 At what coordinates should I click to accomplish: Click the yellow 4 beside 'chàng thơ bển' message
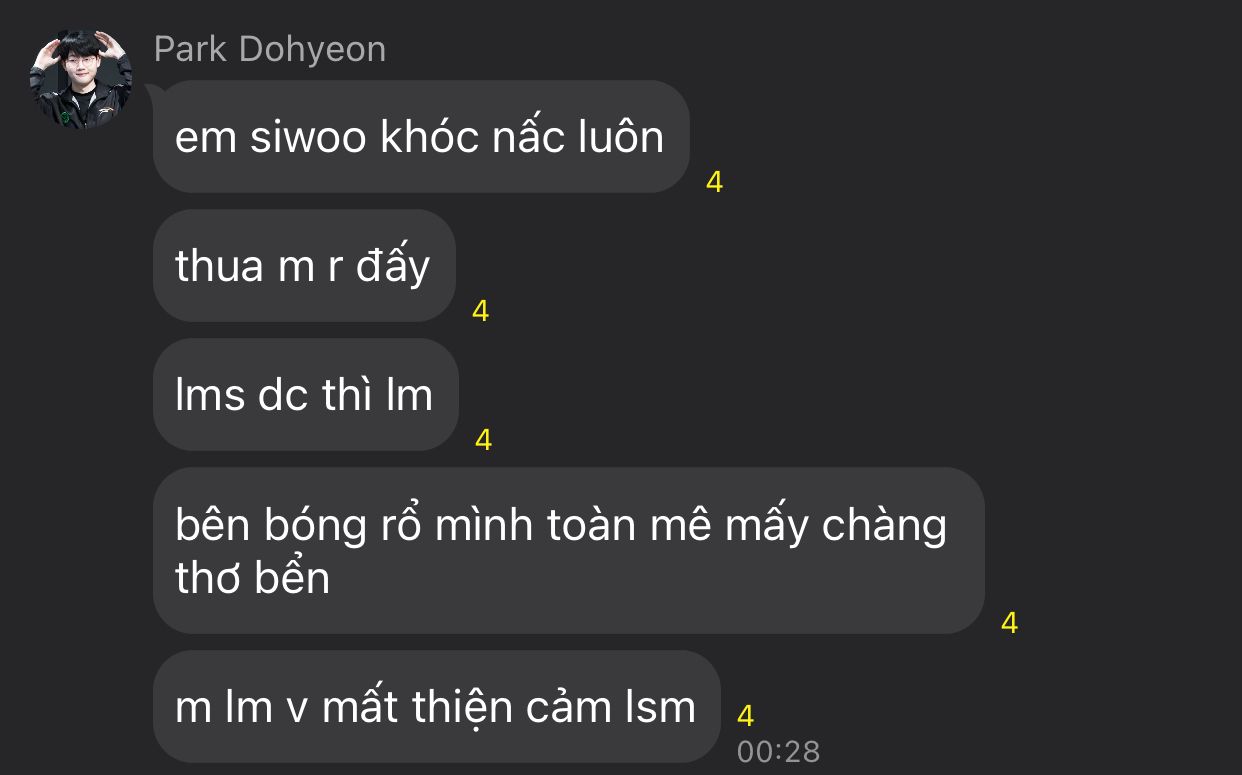(x=1009, y=623)
